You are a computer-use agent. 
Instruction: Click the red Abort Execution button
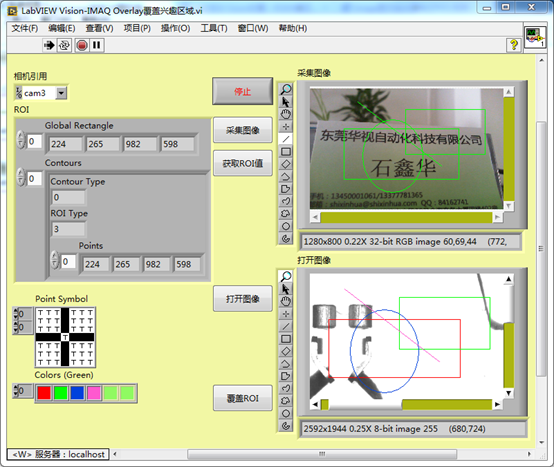(82, 45)
